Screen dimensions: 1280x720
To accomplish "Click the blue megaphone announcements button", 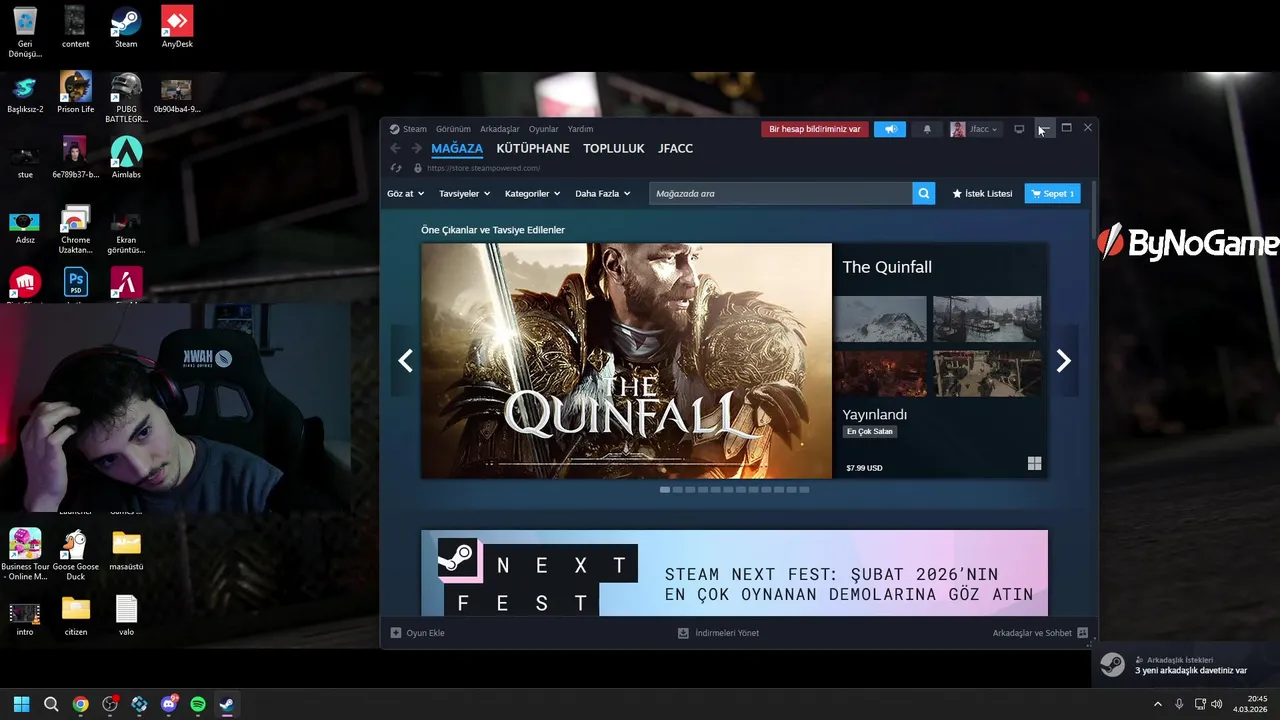I will (890, 129).
